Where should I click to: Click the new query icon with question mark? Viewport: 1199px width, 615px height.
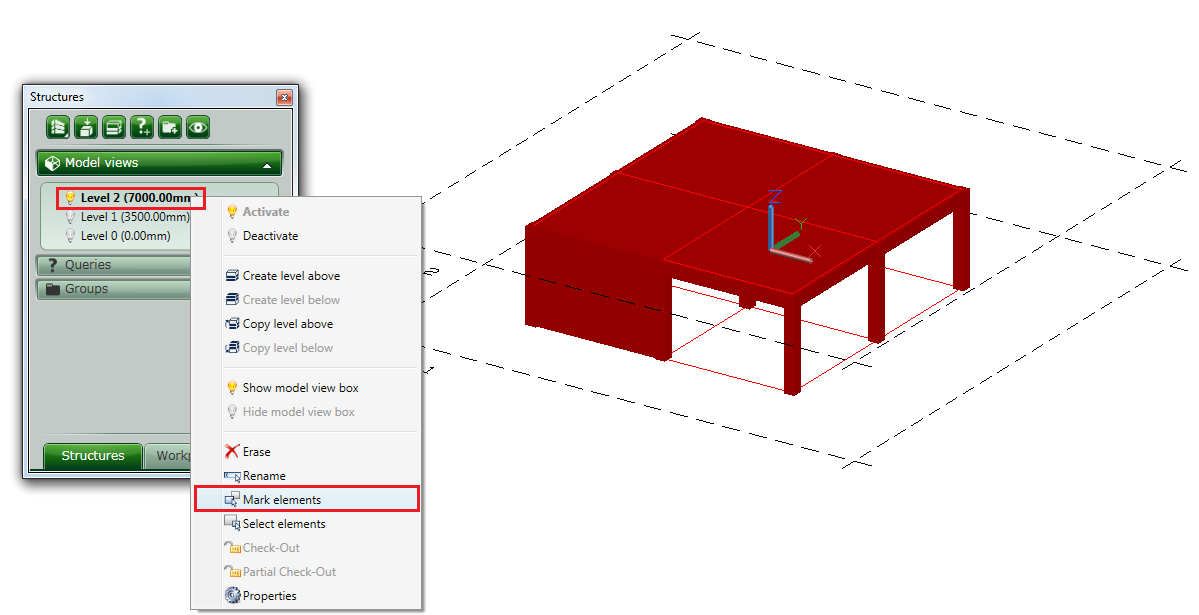click(x=141, y=127)
